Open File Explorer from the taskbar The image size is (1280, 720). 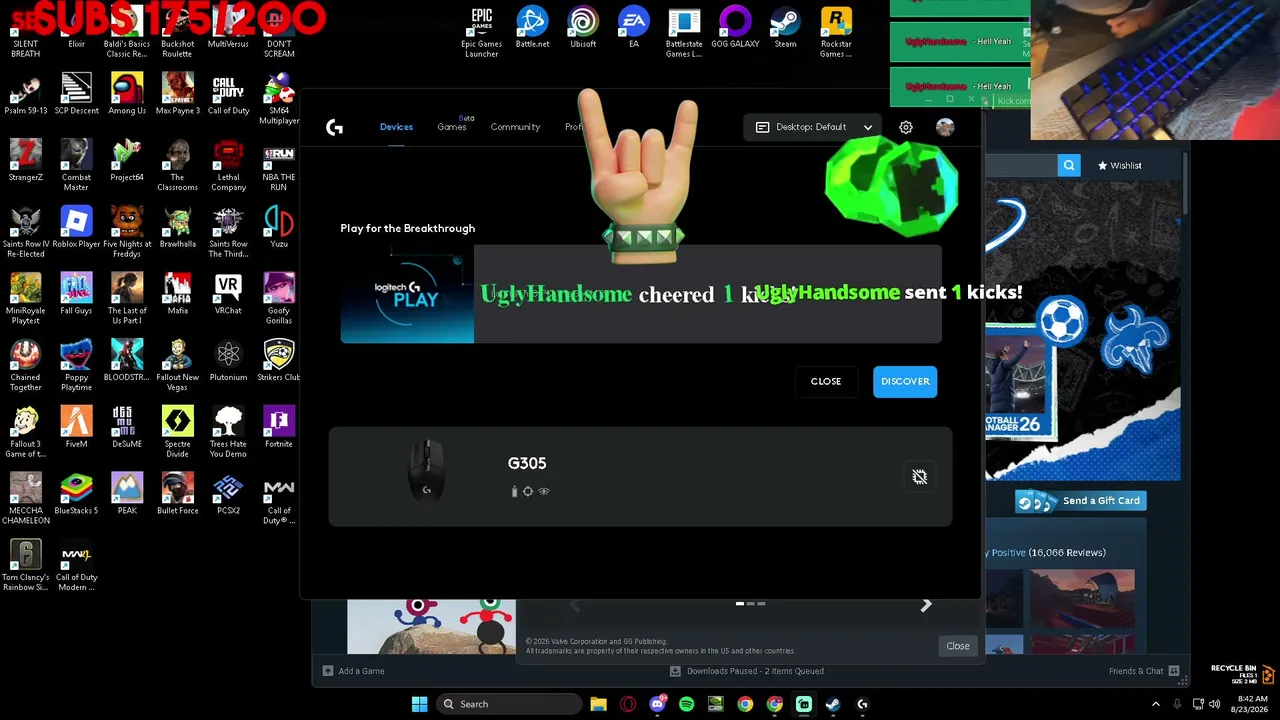tap(598, 704)
